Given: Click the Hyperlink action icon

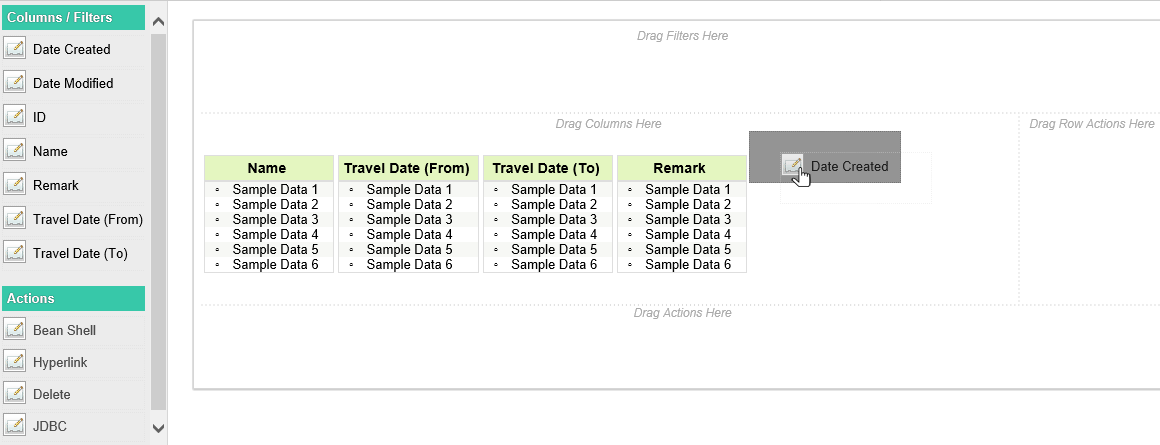Looking at the screenshot, I should pos(15,362).
